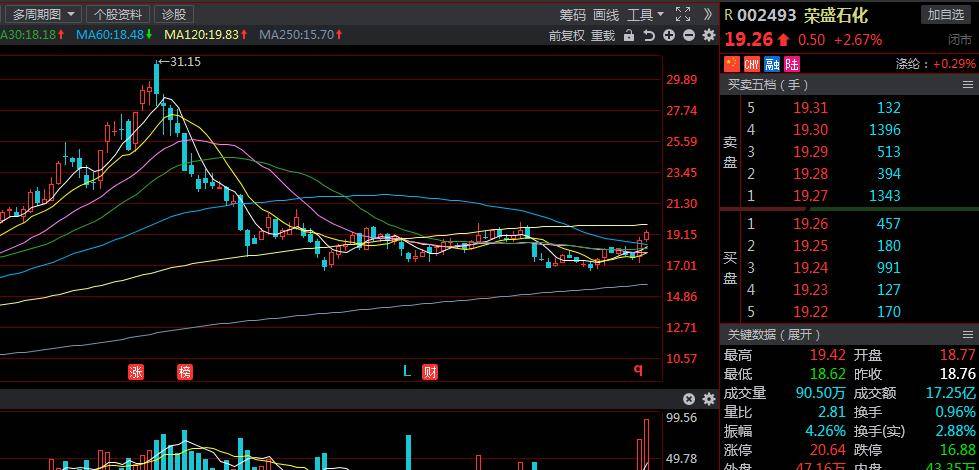Open the 诊股 stock diagnosis tab
This screenshot has width=979, height=470.
click(x=174, y=14)
